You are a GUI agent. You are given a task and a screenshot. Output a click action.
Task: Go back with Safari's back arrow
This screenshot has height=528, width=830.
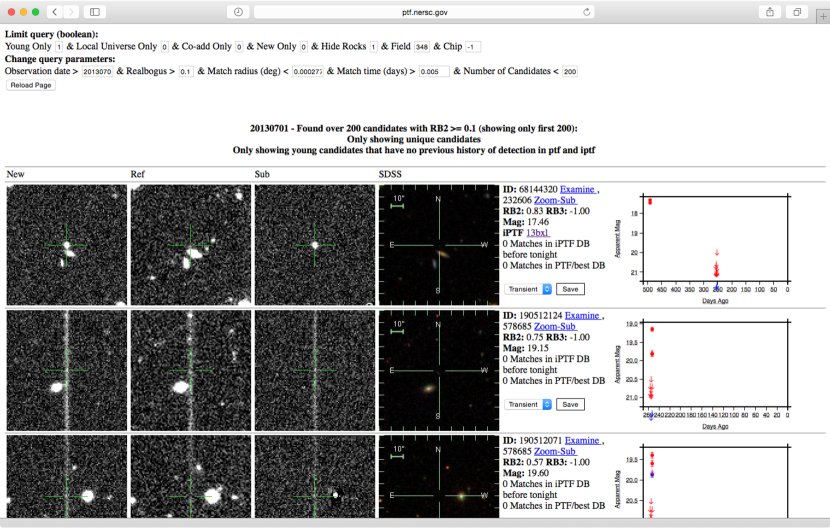[55, 12]
